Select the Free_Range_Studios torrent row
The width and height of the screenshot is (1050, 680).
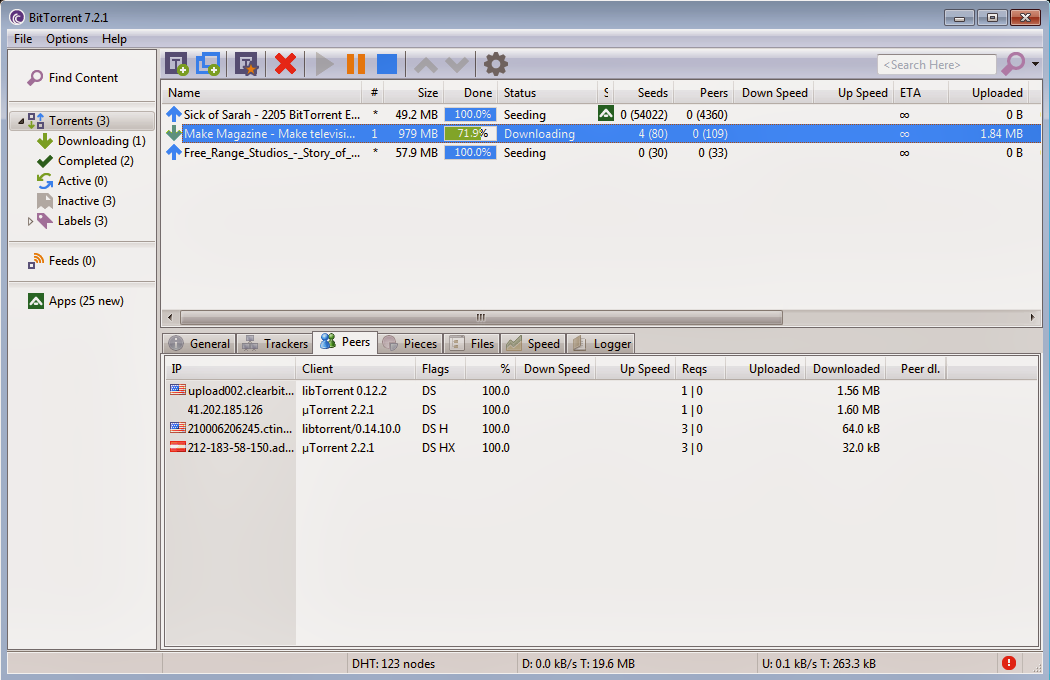point(601,153)
